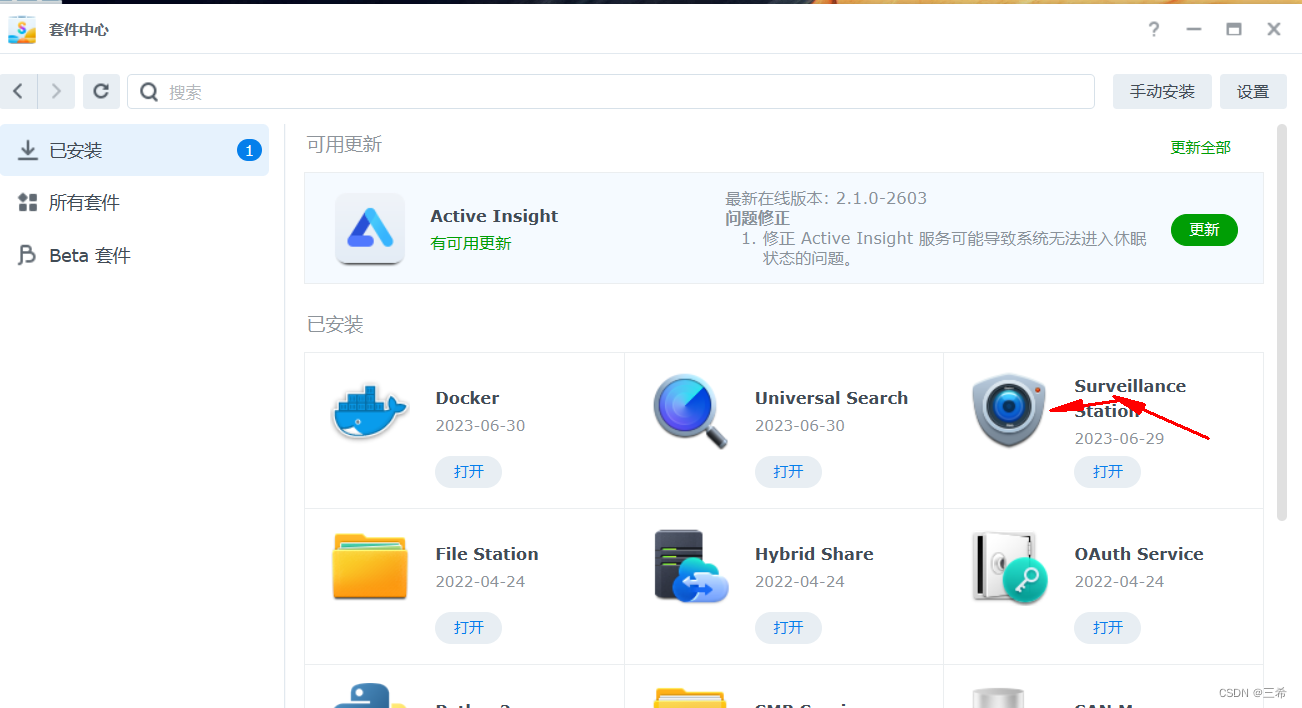The image size is (1302, 708).
Task: Click vertical scrollbar of package list
Action: point(1282,322)
